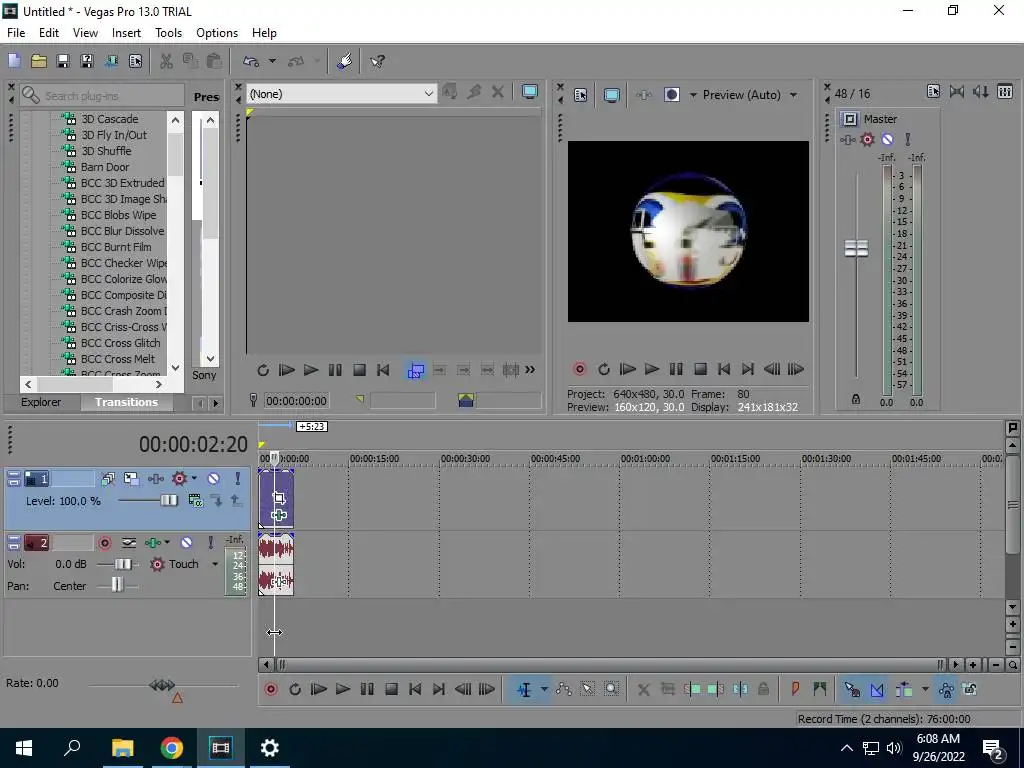Toggle Enable Snapping in timeline toolbar
1024x768 pixels.
pyautogui.click(x=852, y=690)
